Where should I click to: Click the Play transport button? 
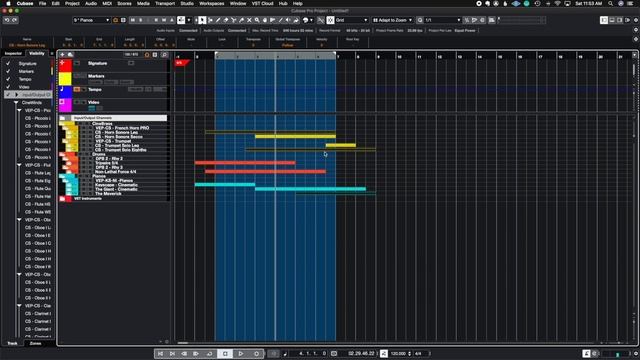241,353
